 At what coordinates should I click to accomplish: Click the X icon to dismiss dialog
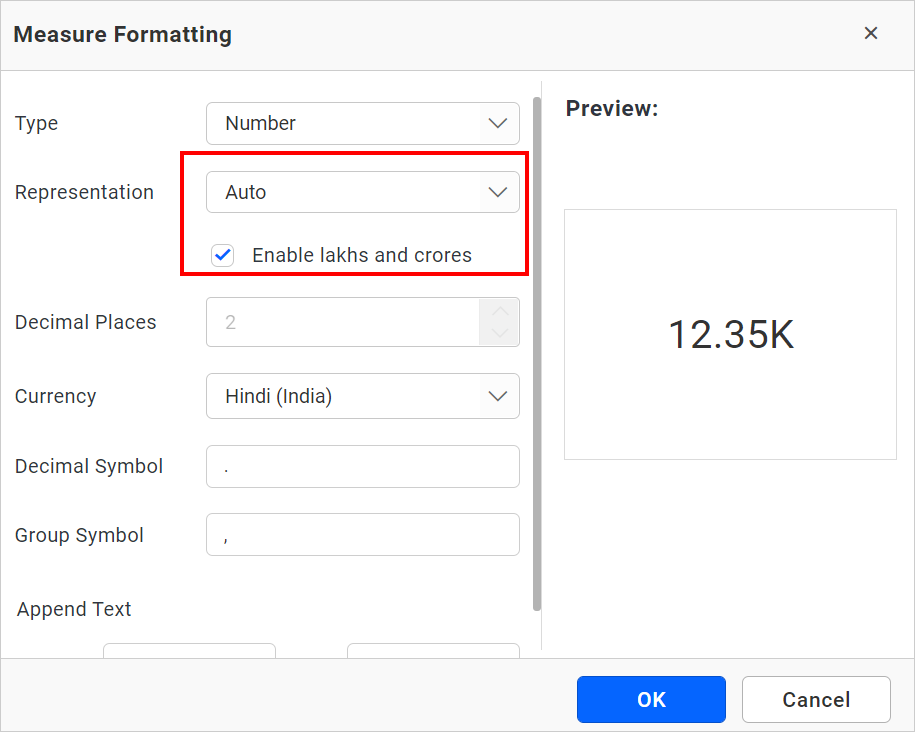click(870, 33)
